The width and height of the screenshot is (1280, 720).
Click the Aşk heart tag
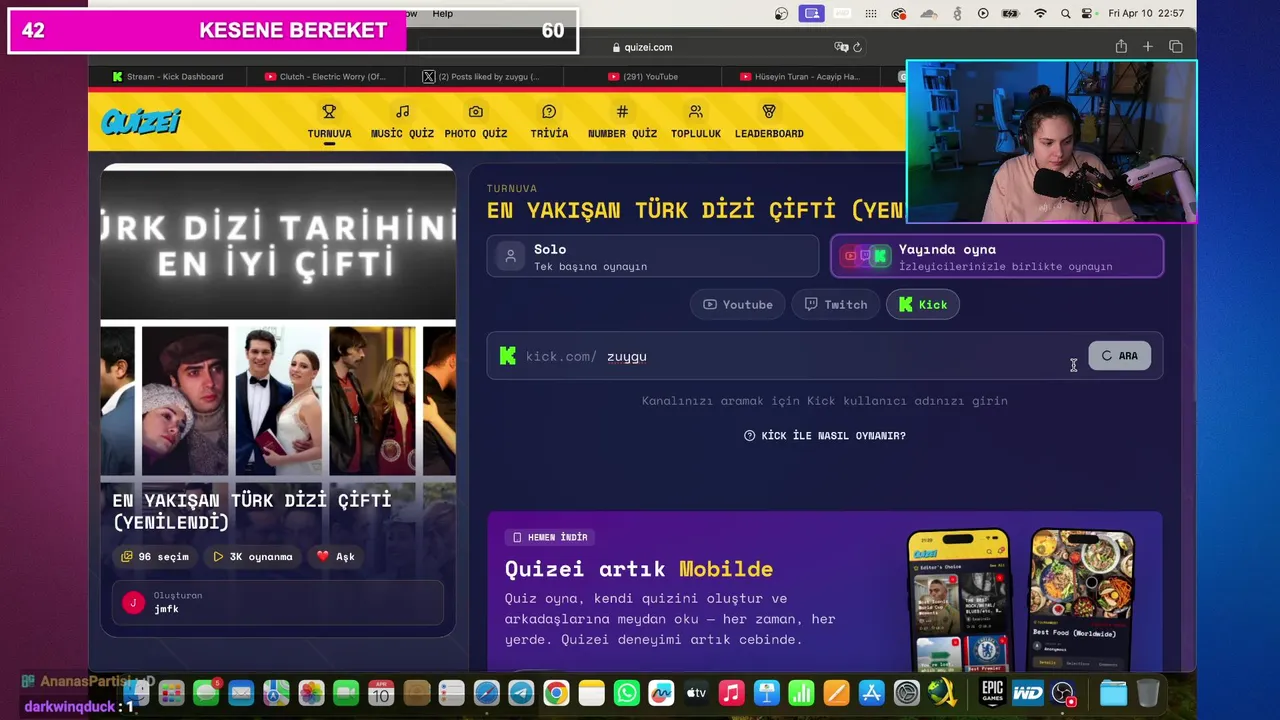[x=336, y=556]
